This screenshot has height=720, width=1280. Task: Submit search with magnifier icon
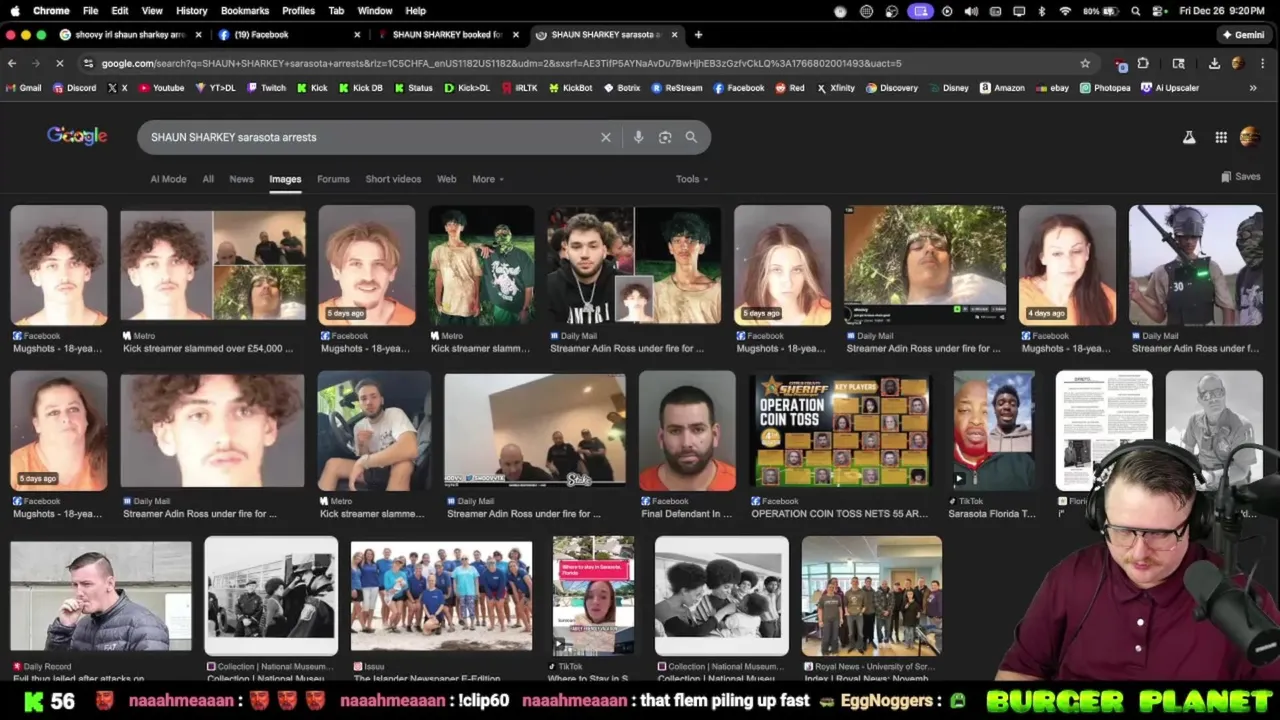tap(691, 137)
